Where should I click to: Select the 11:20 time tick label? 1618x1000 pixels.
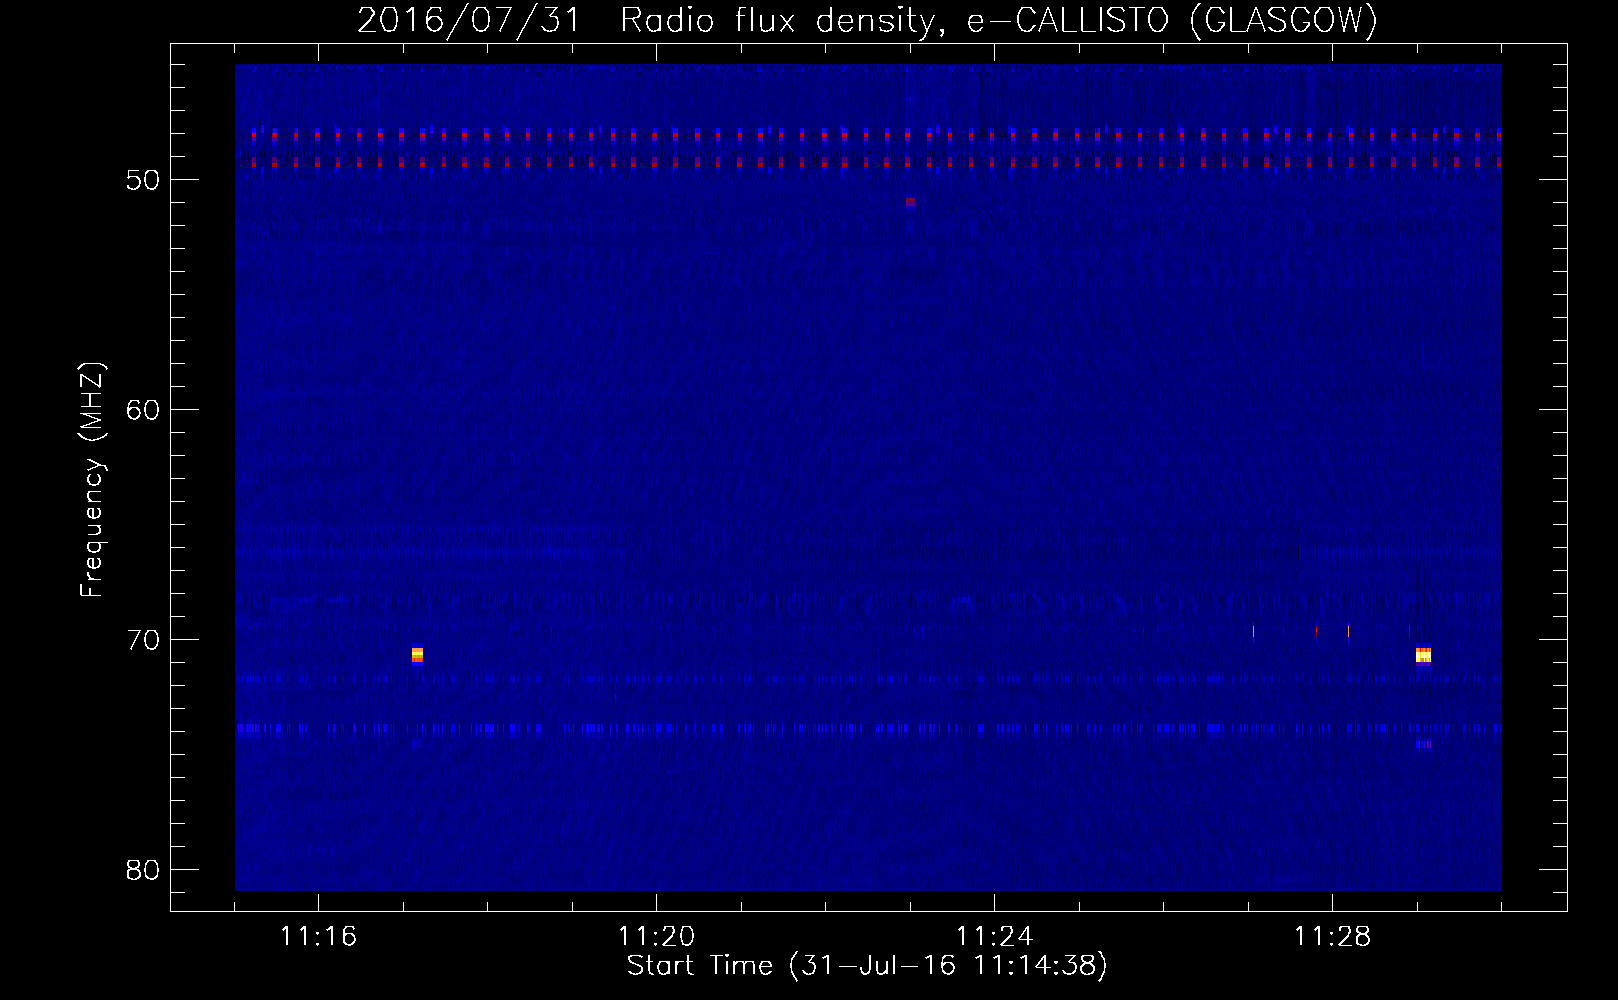656,937
